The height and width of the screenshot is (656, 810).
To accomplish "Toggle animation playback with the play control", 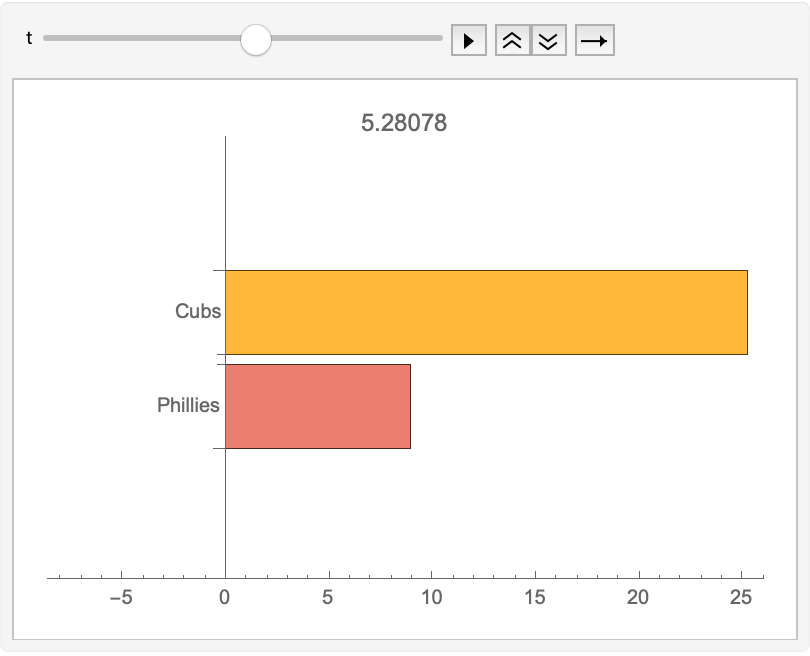I will pyautogui.click(x=469, y=40).
